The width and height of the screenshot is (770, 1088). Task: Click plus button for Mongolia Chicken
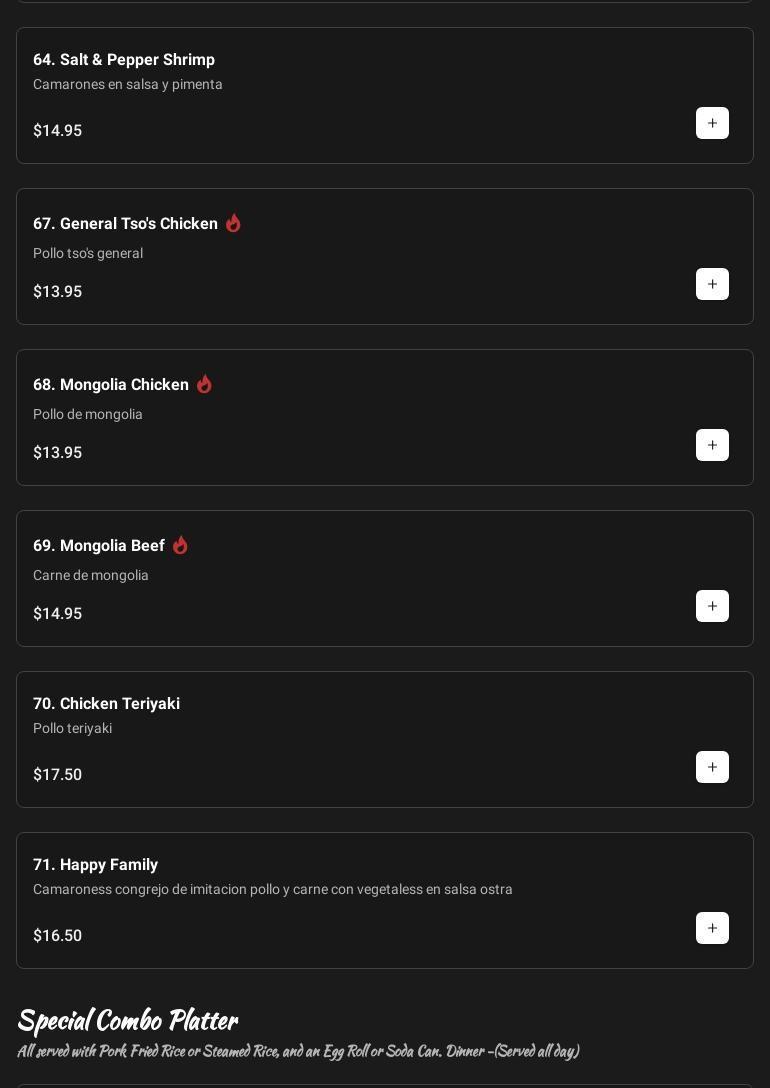point(712,445)
